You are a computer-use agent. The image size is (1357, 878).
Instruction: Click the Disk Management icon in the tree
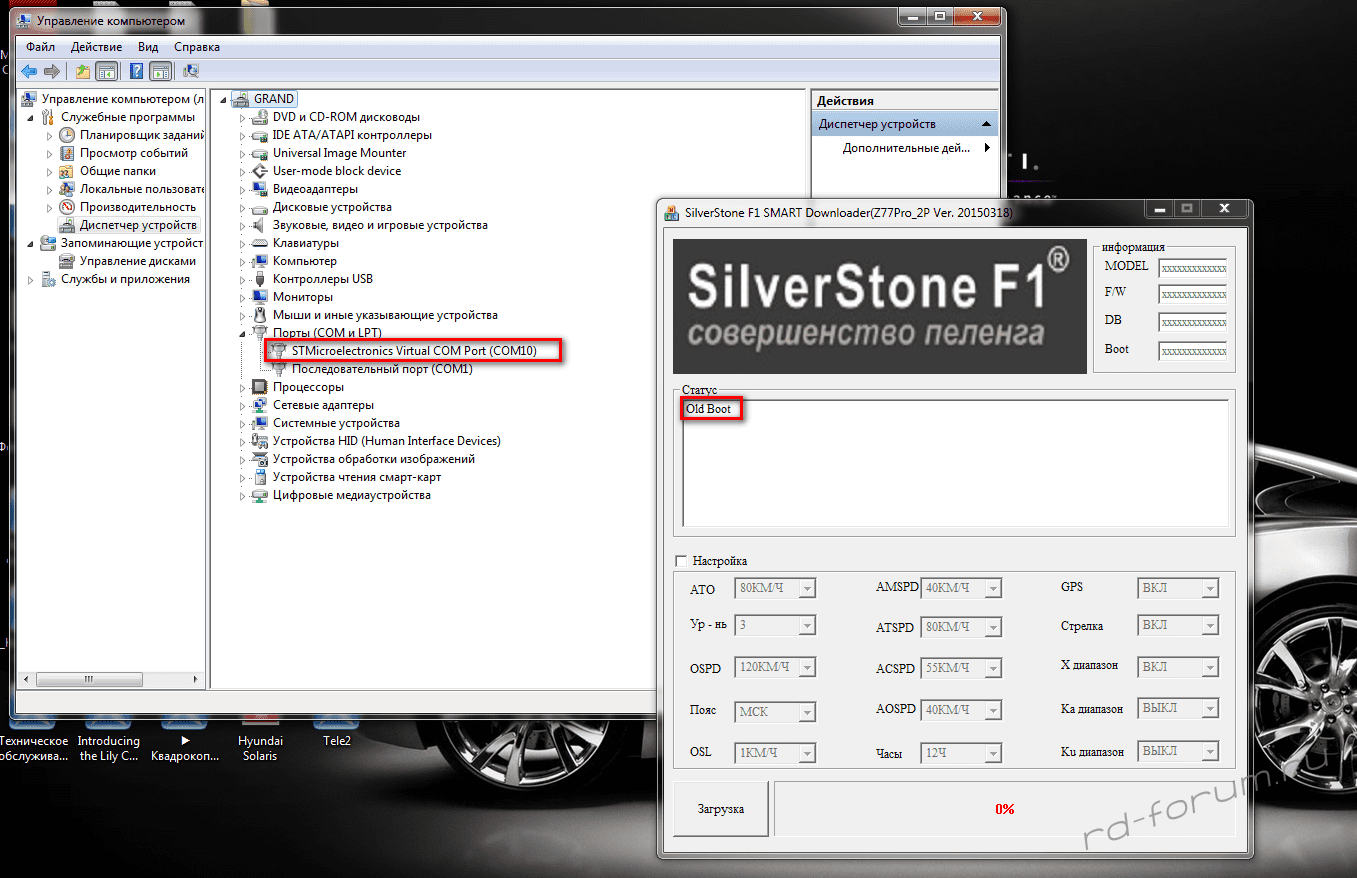click(x=67, y=261)
